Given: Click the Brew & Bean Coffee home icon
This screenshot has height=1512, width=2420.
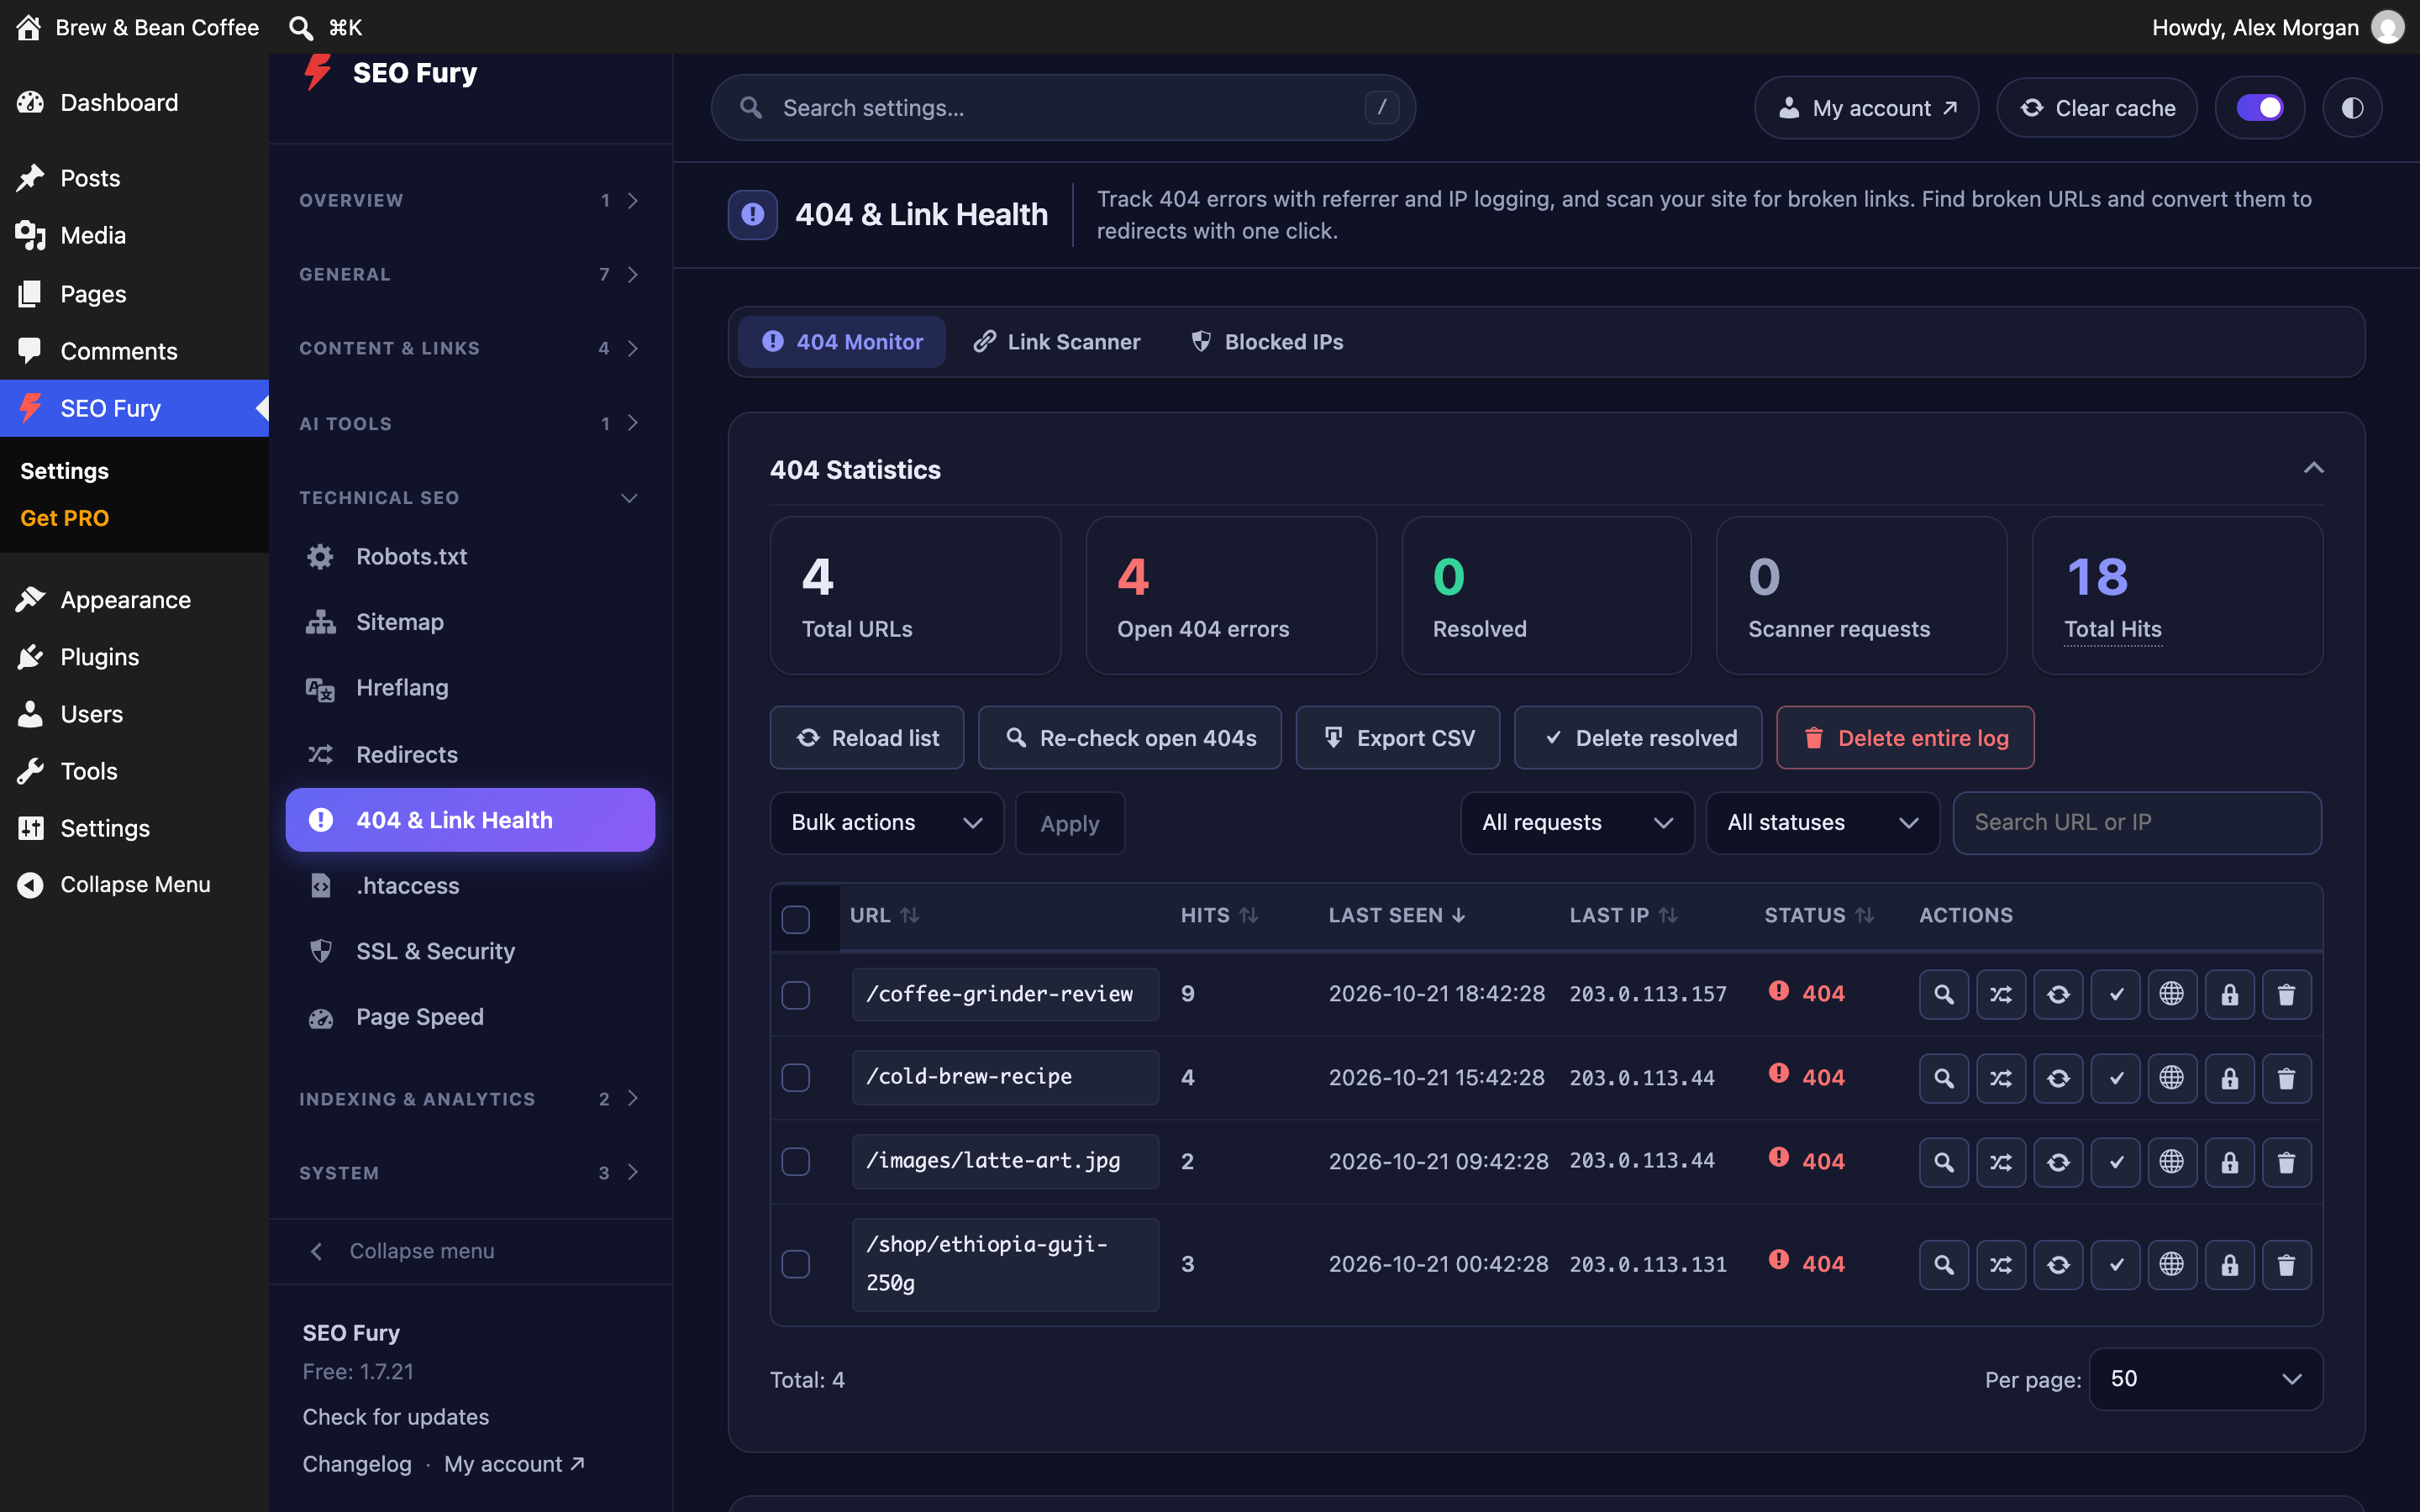Looking at the screenshot, I should (x=29, y=27).
